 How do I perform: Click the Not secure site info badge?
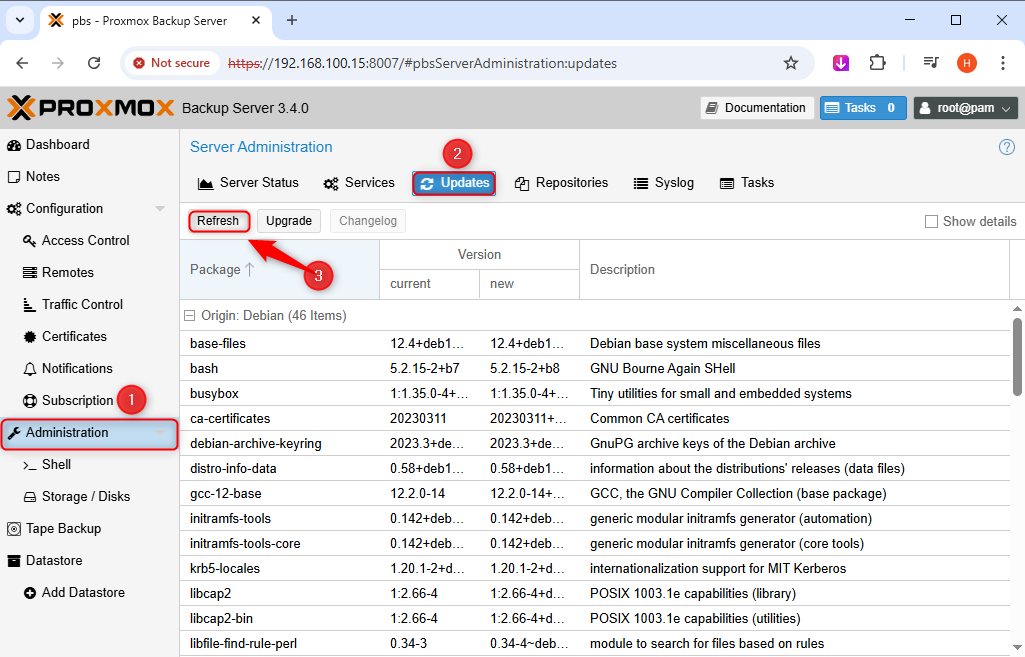point(172,63)
